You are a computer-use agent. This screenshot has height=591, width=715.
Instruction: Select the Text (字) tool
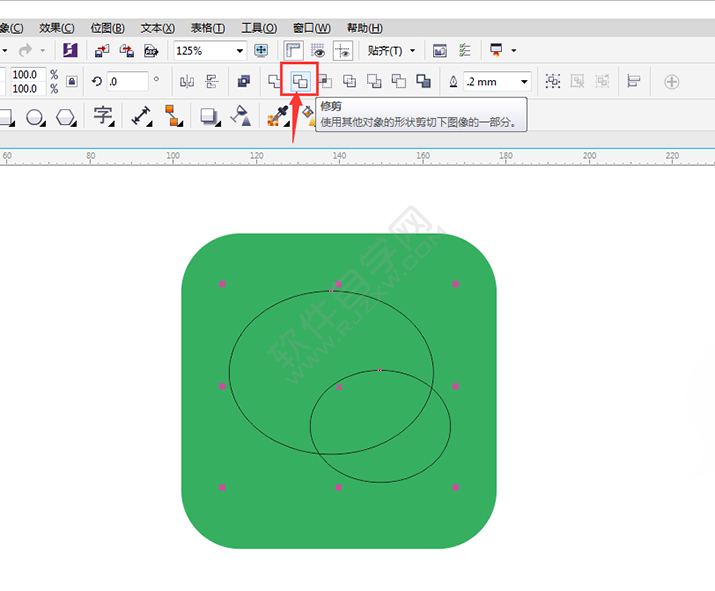point(102,116)
